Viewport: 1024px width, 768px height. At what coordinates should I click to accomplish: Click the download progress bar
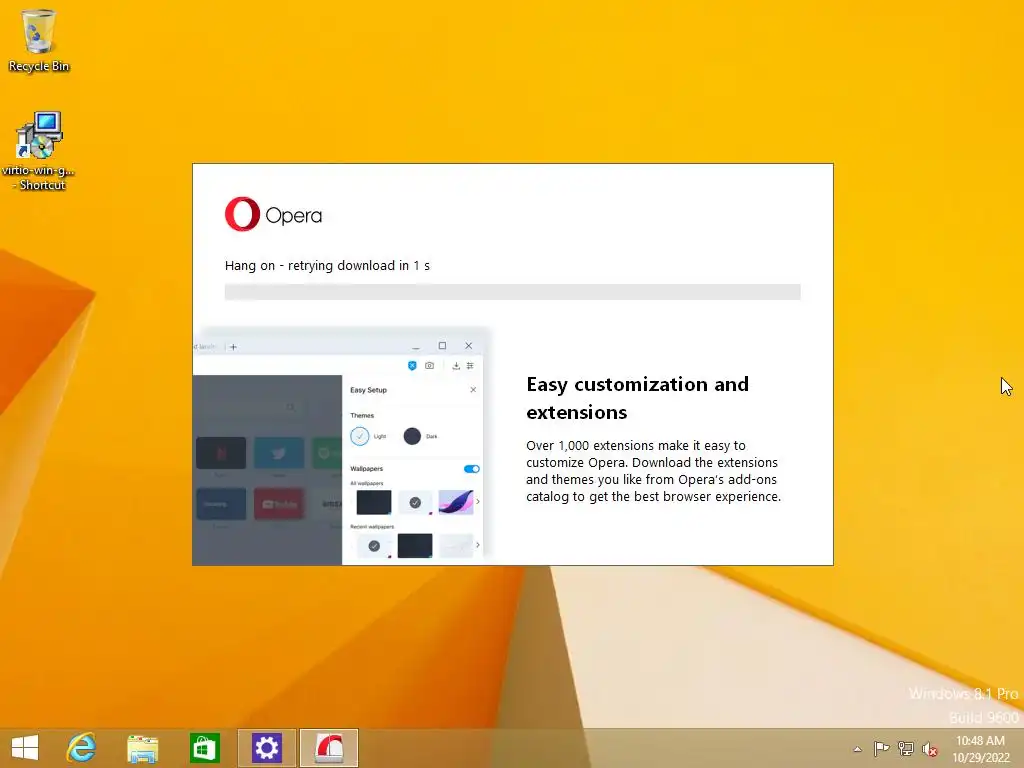513,292
